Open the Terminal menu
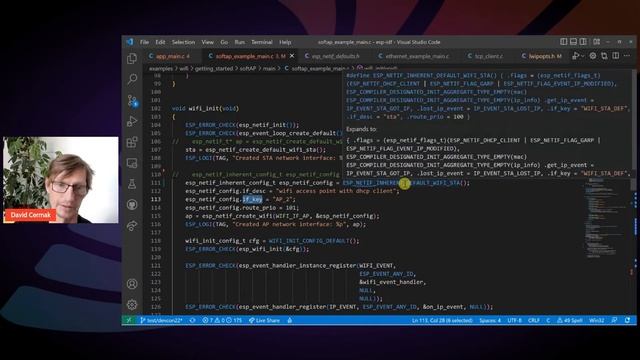 point(262,42)
